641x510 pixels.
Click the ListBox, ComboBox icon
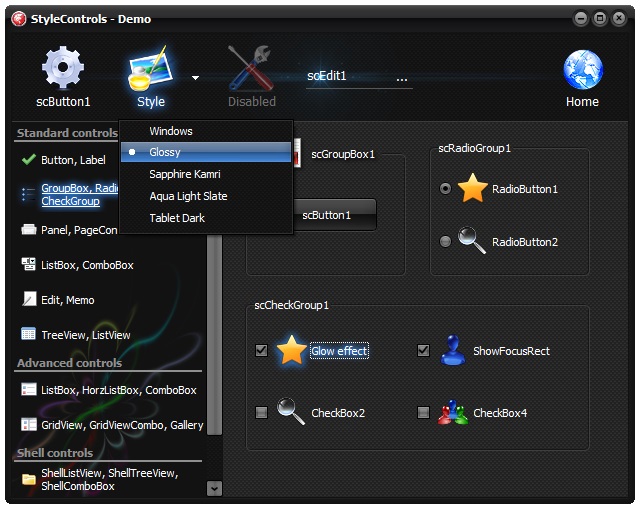point(29,264)
